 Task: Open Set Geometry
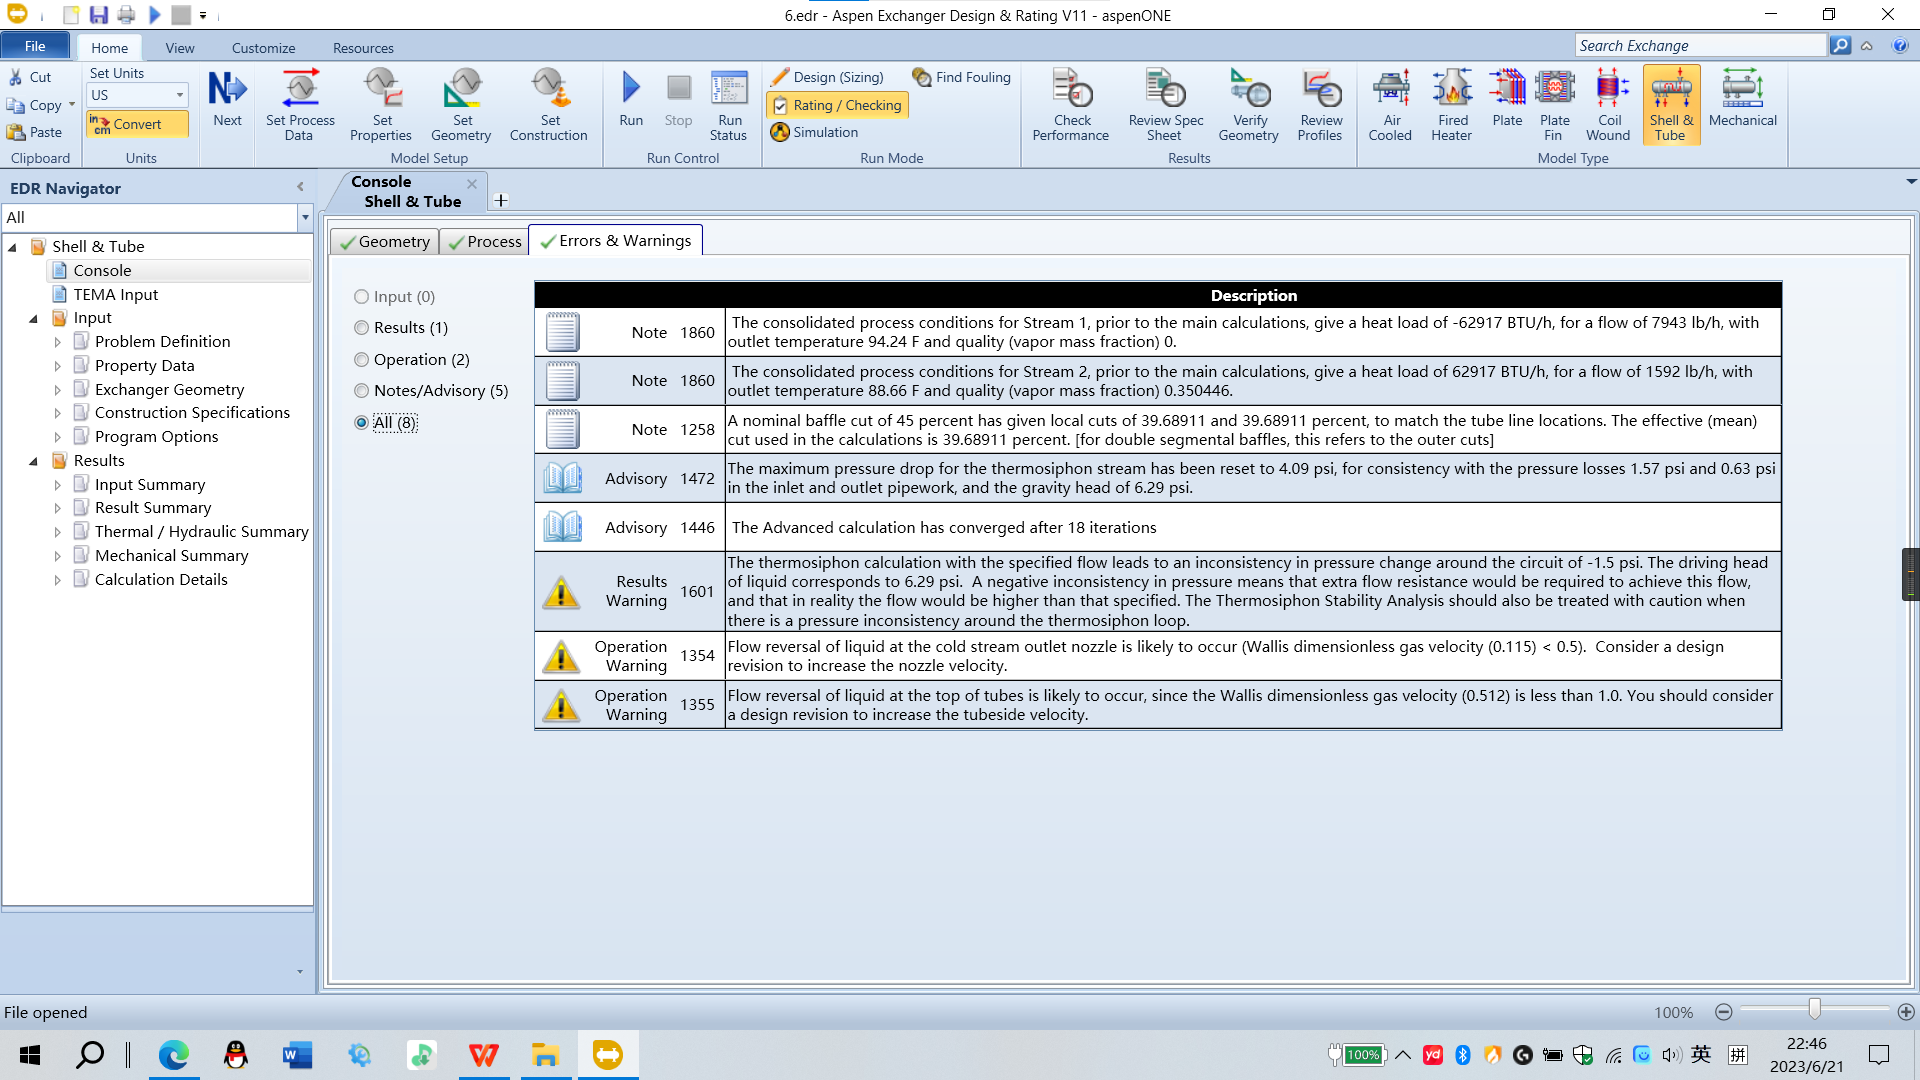point(461,105)
